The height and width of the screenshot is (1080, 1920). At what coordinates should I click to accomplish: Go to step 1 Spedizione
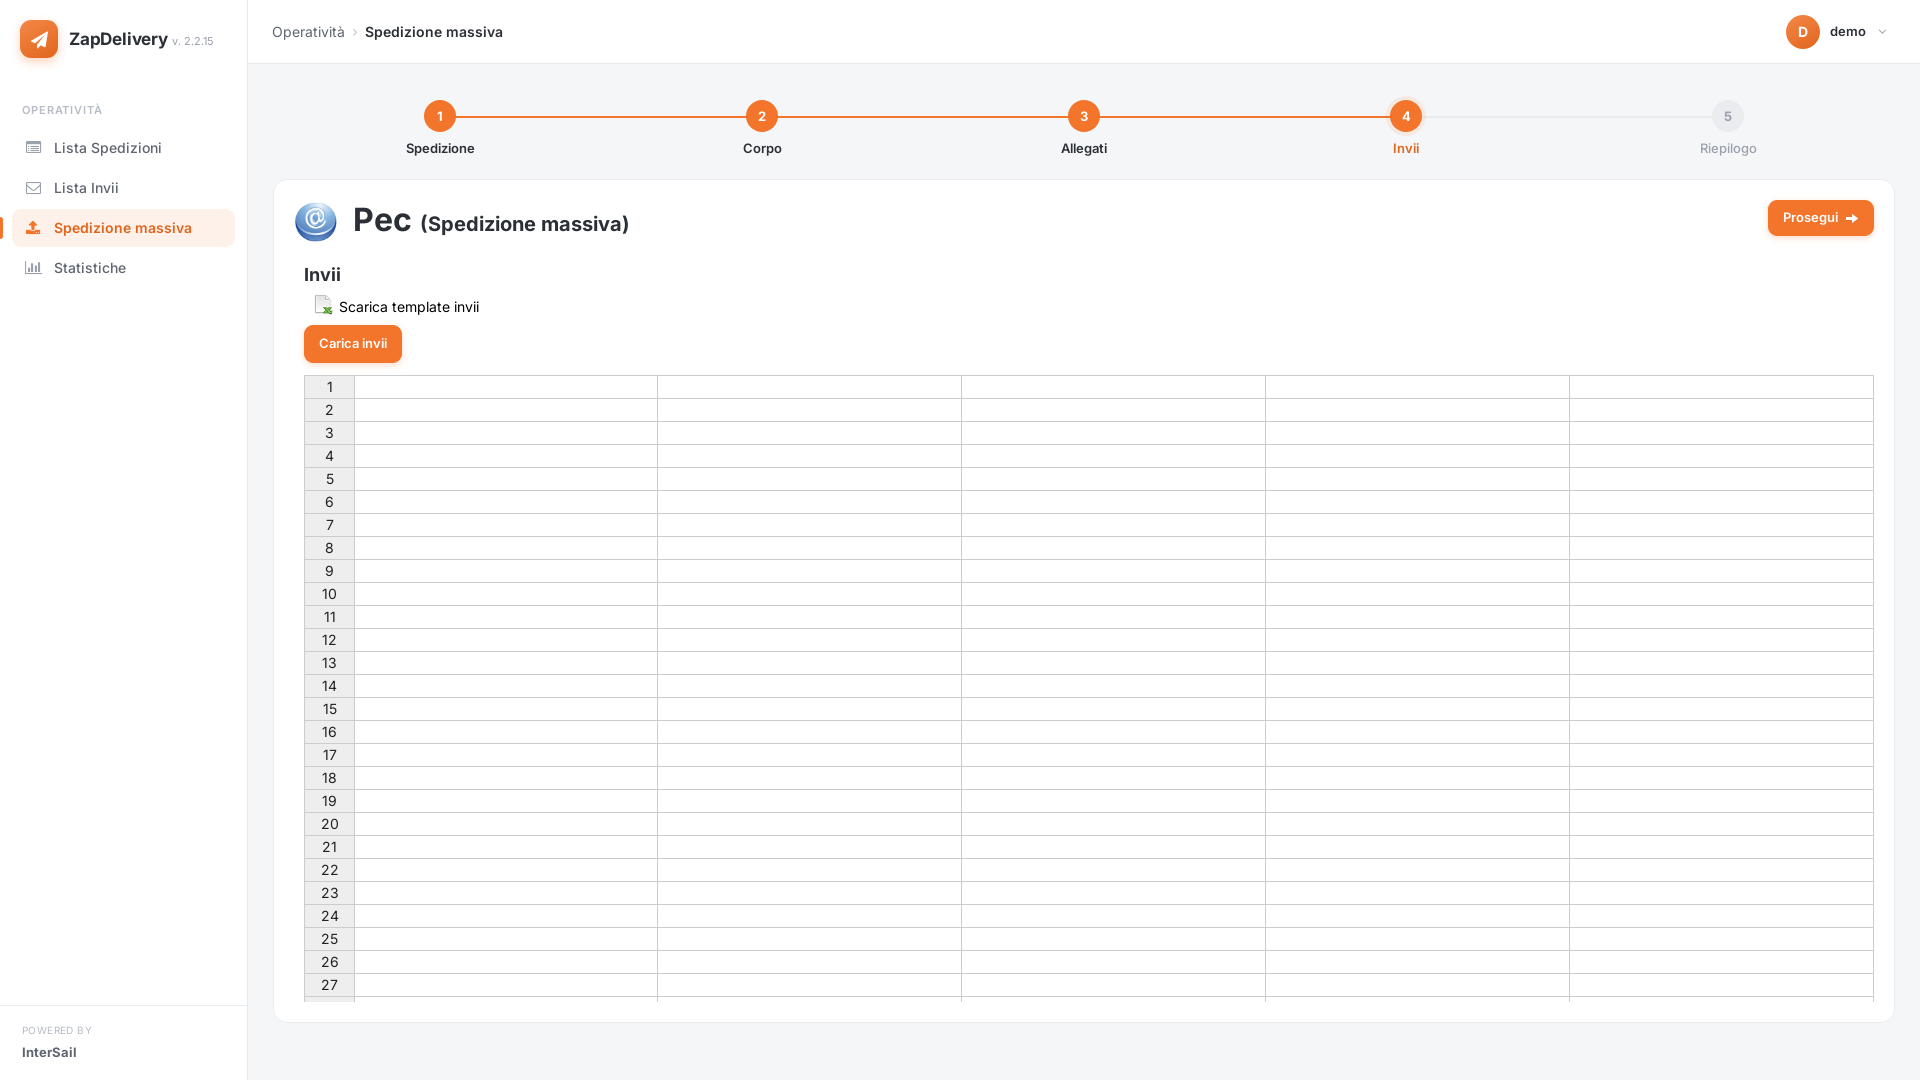point(440,116)
